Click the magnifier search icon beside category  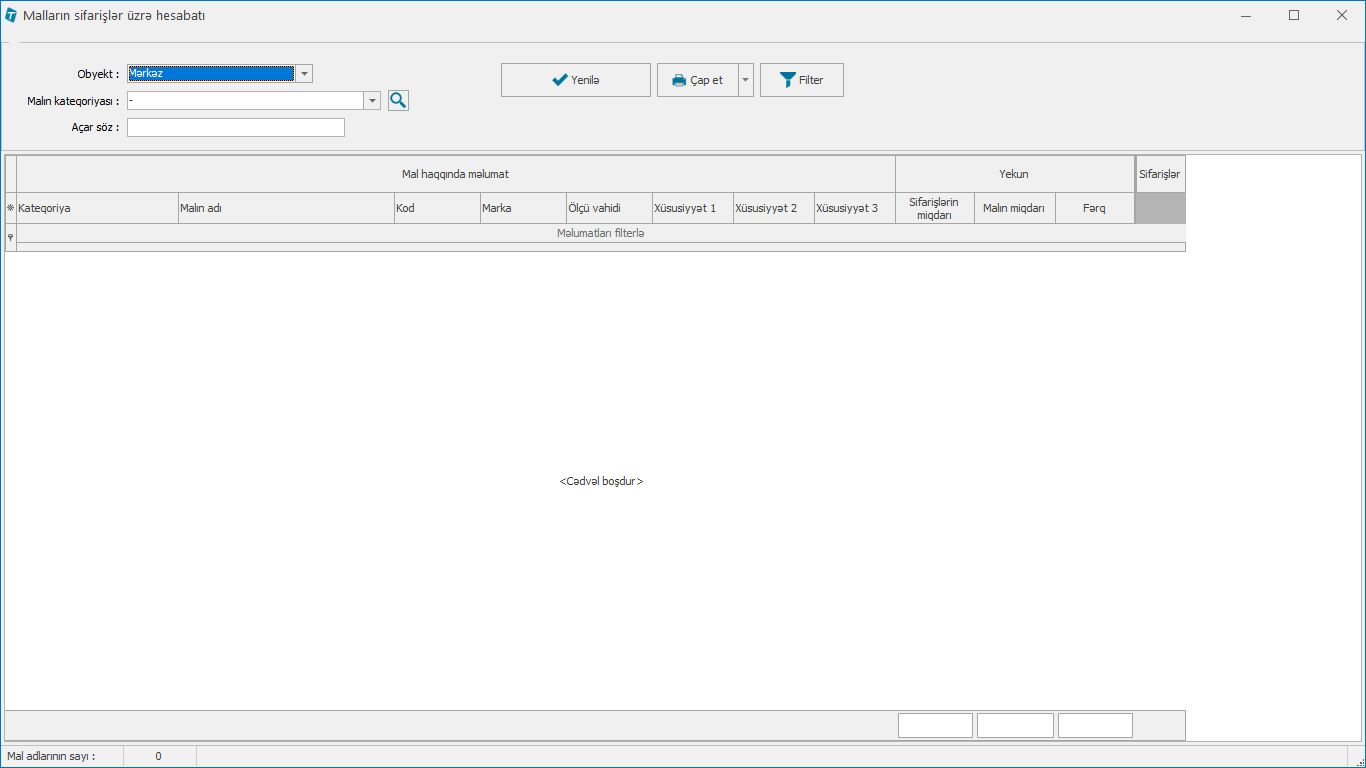398,100
